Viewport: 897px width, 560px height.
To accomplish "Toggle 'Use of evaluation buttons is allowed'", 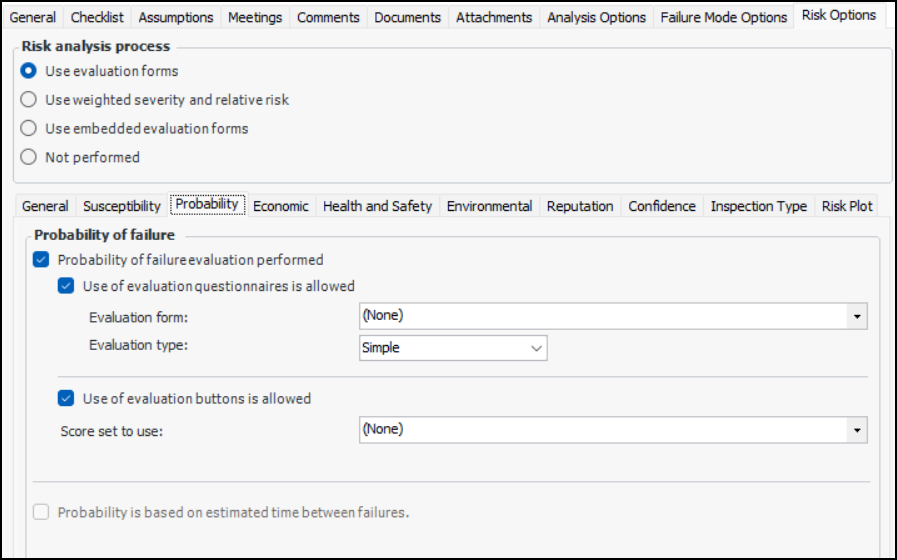I will pyautogui.click(x=66, y=398).
